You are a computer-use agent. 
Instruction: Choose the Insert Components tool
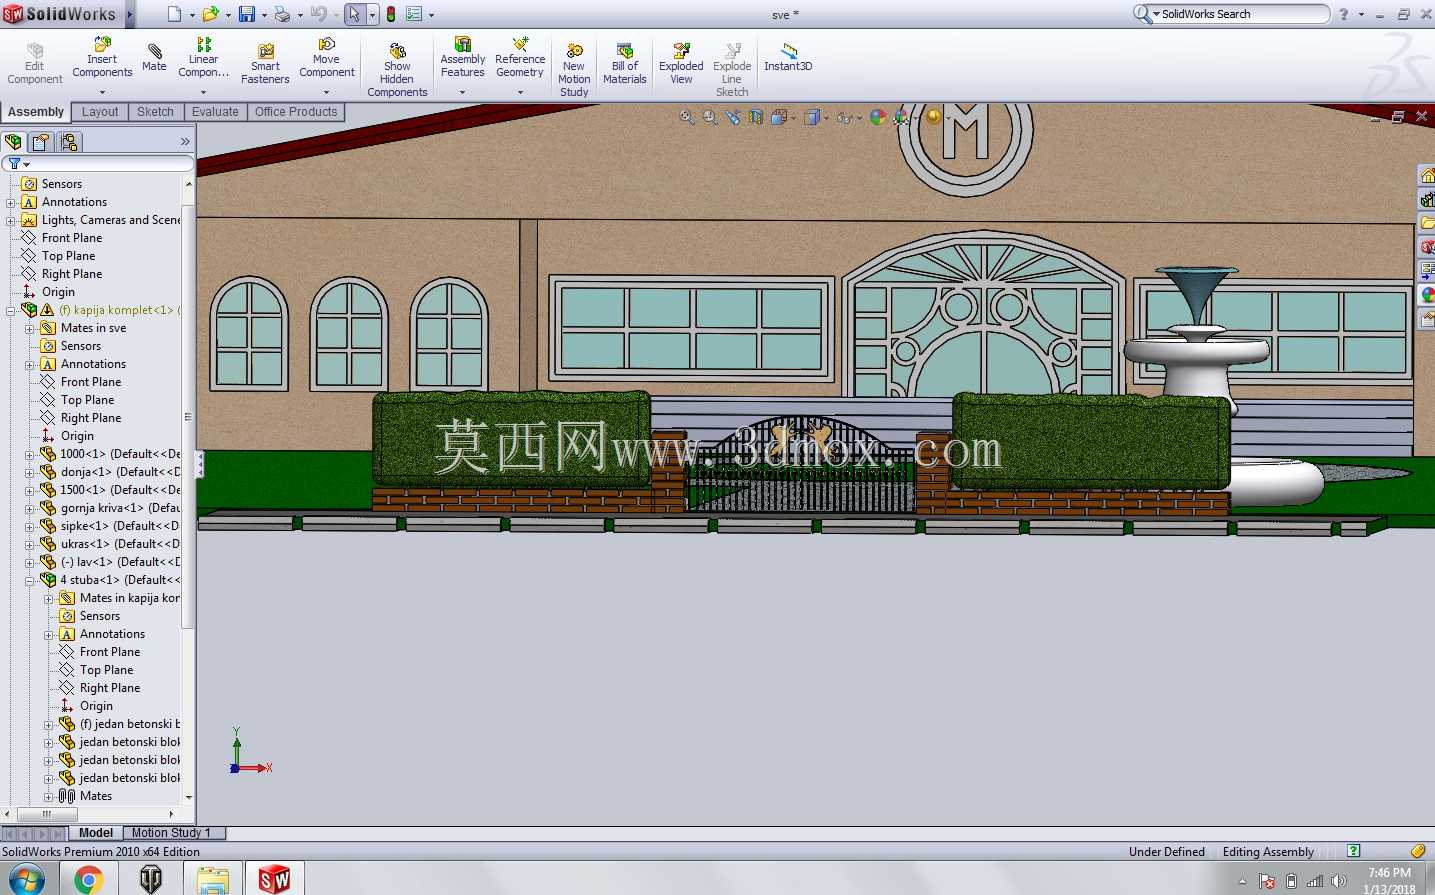tap(102, 58)
